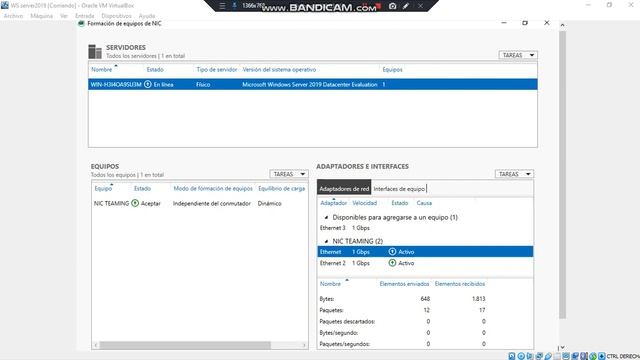Open the USB devices indicator in the status bar

point(548,356)
